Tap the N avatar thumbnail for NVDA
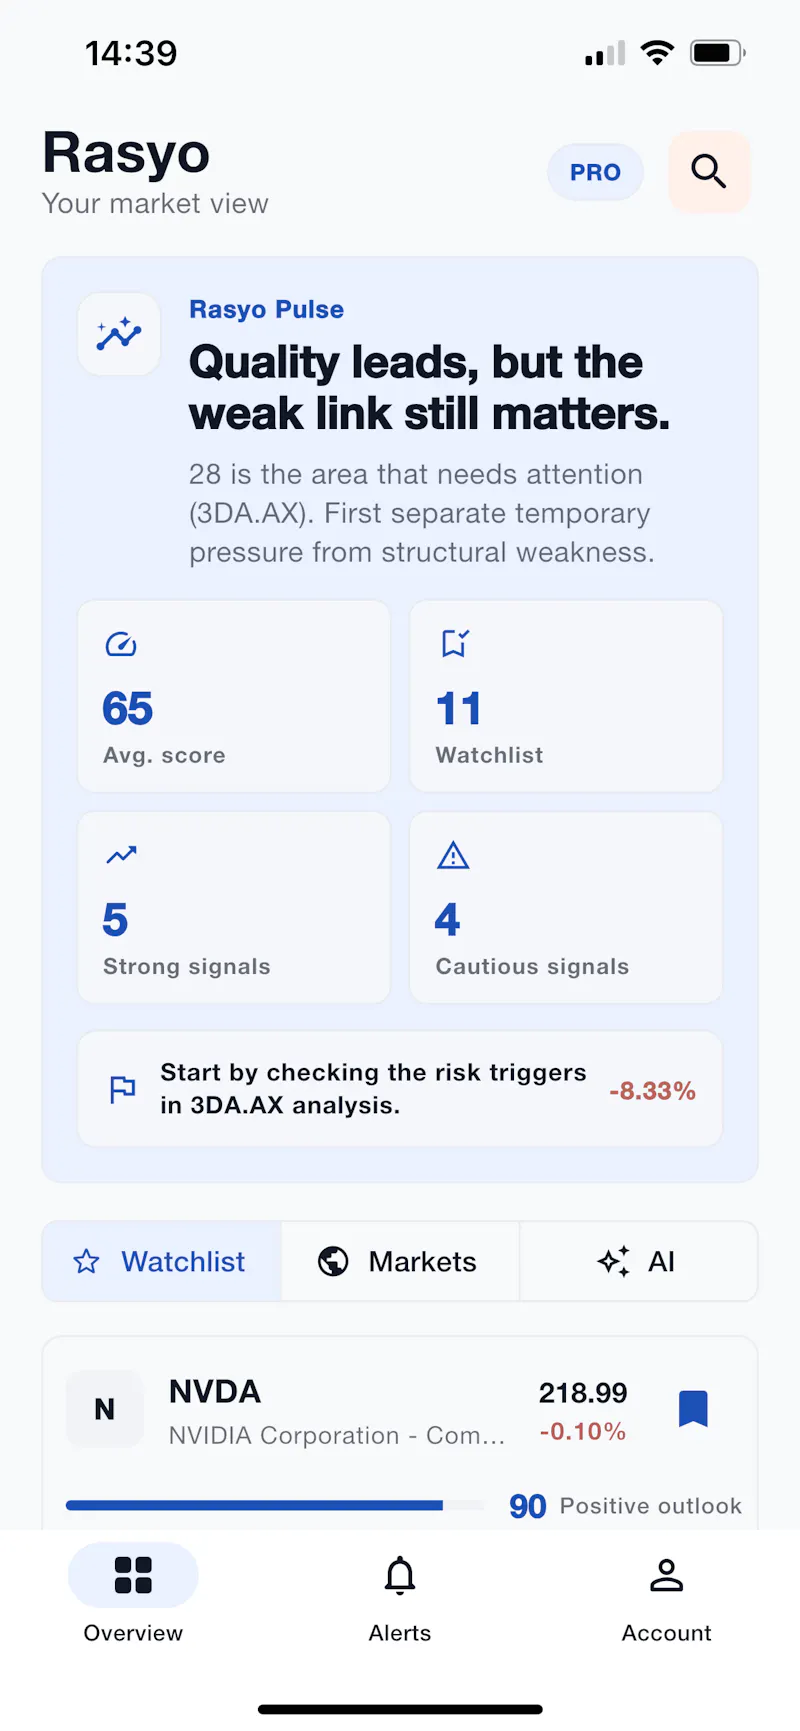 tap(105, 1409)
